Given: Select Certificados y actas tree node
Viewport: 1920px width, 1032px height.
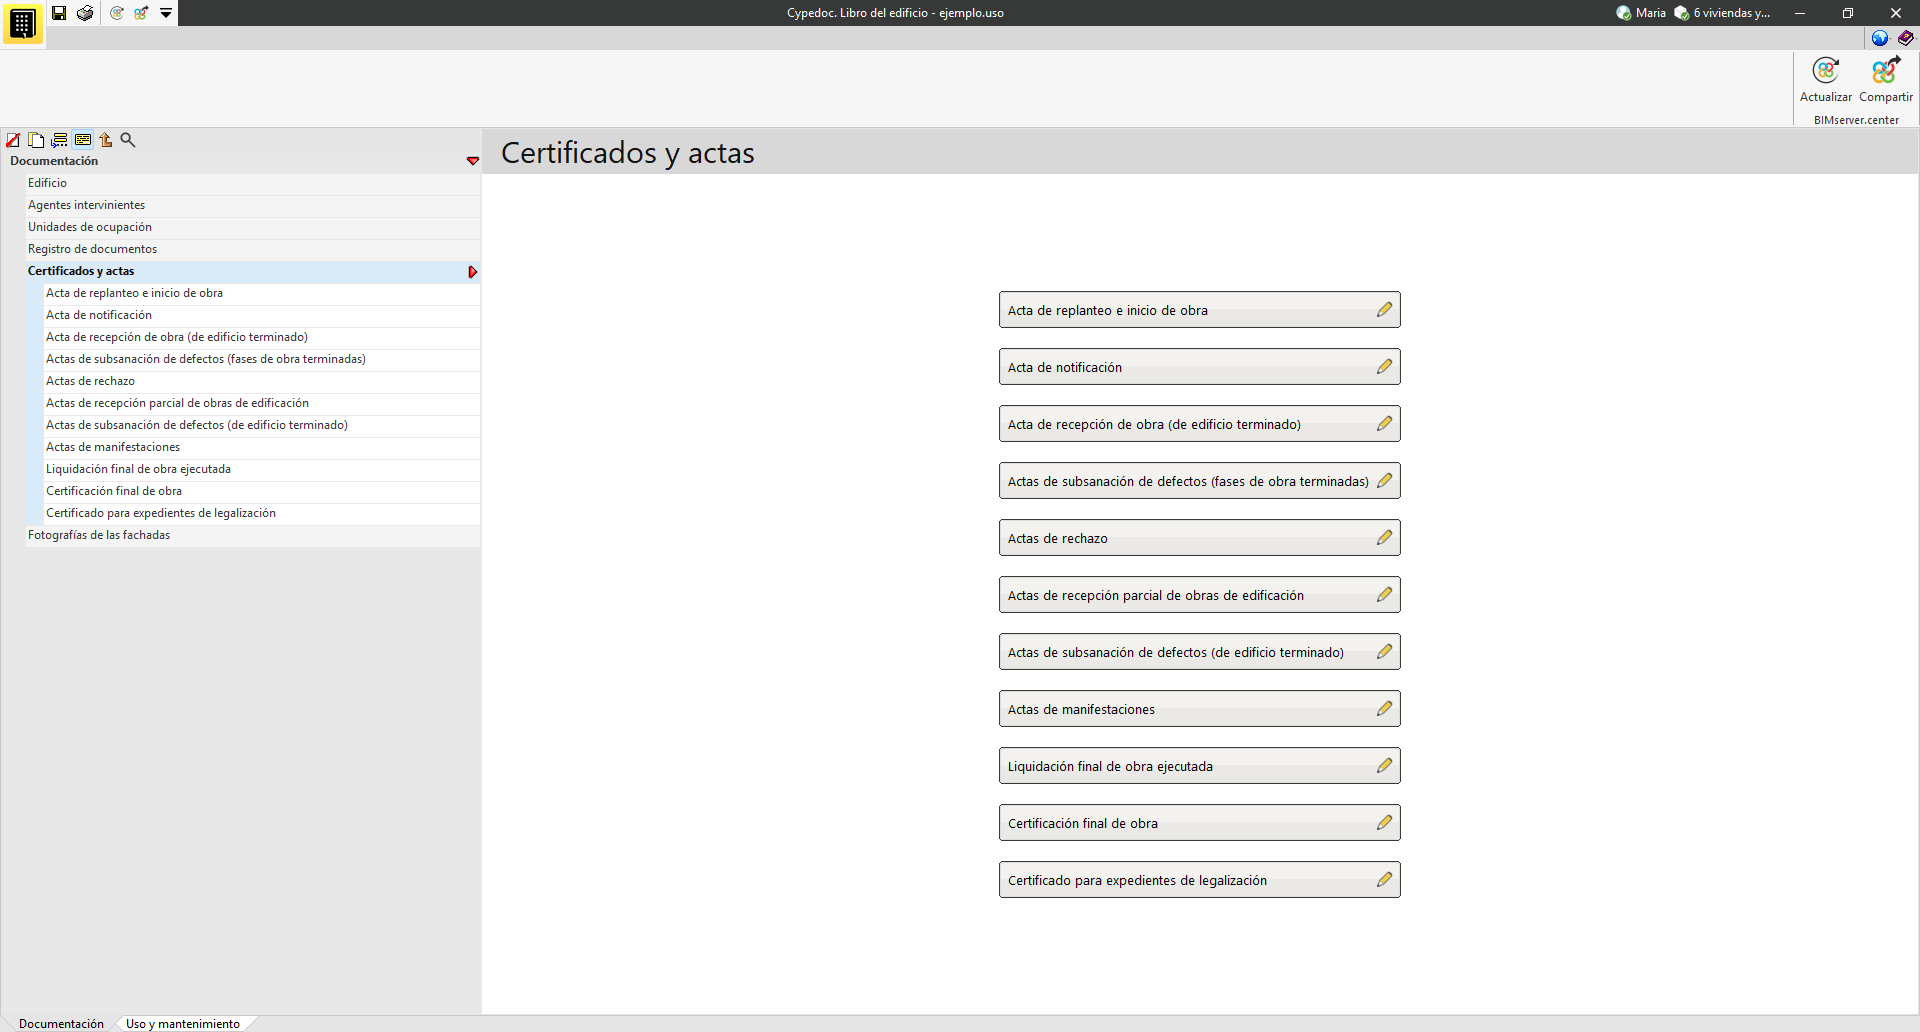Looking at the screenshot, I should [x=254, y=271].
